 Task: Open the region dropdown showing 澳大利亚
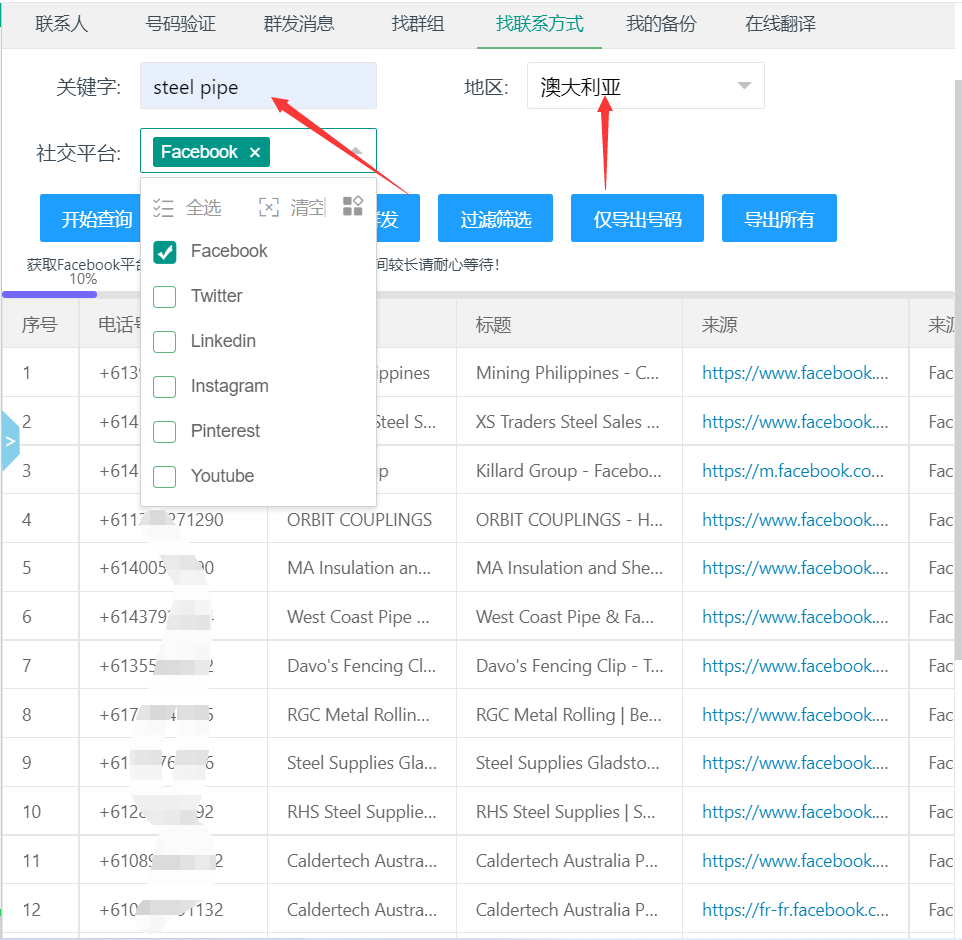(743, 87)
